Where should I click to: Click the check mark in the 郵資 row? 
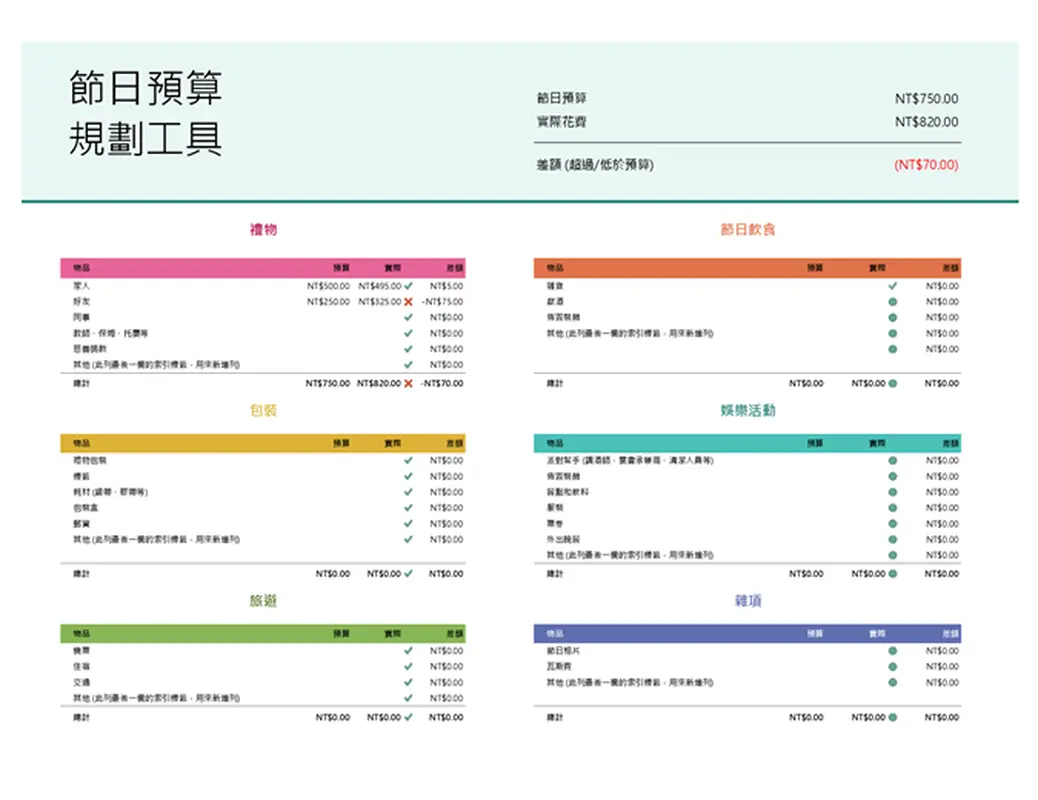click(408, 524)
